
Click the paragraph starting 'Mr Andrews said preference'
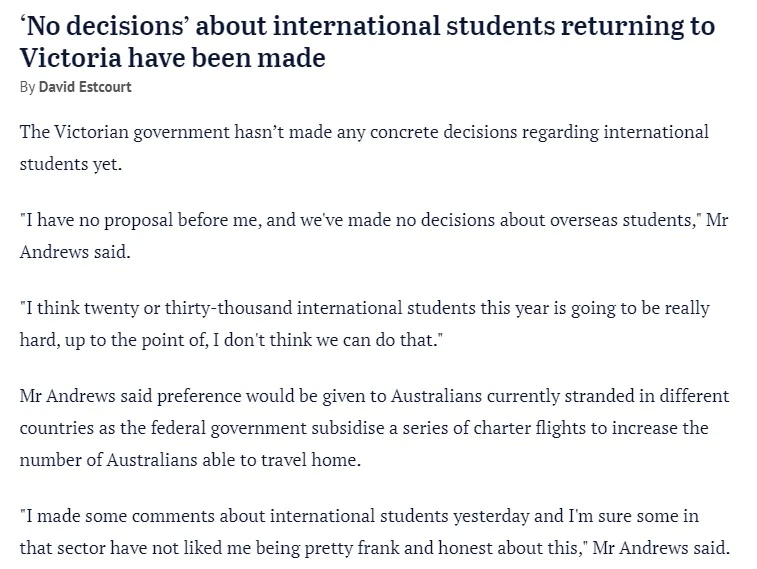374,428
